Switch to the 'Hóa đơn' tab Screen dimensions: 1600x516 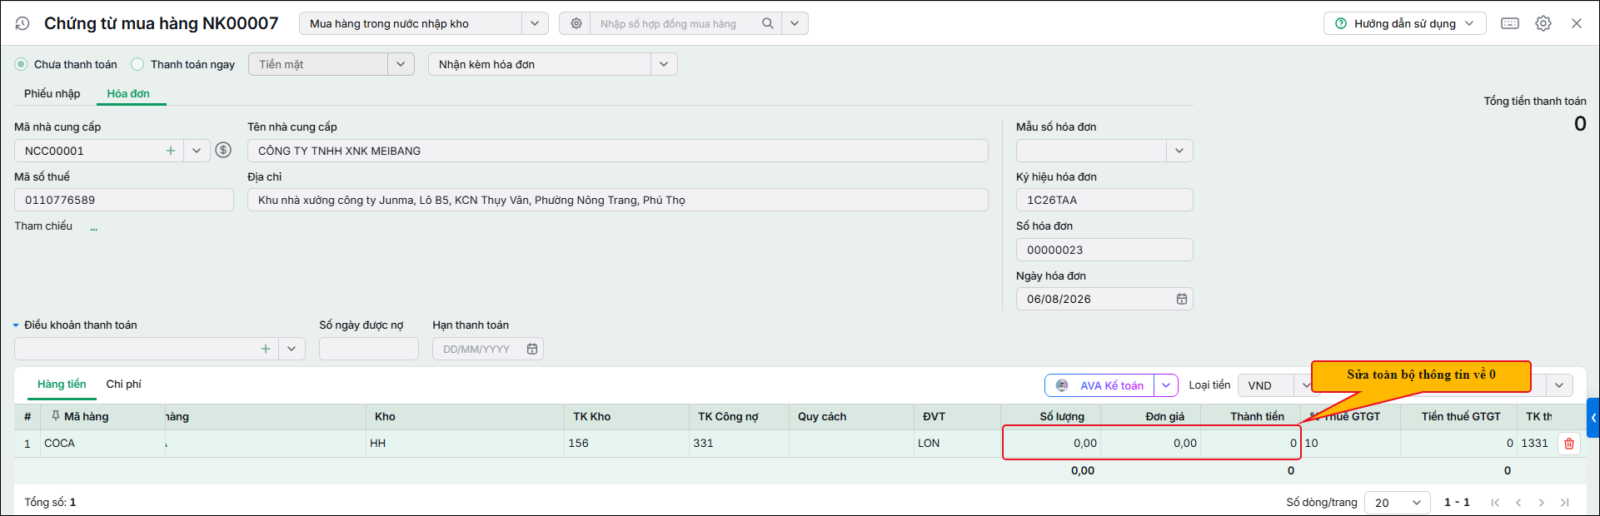128,93
